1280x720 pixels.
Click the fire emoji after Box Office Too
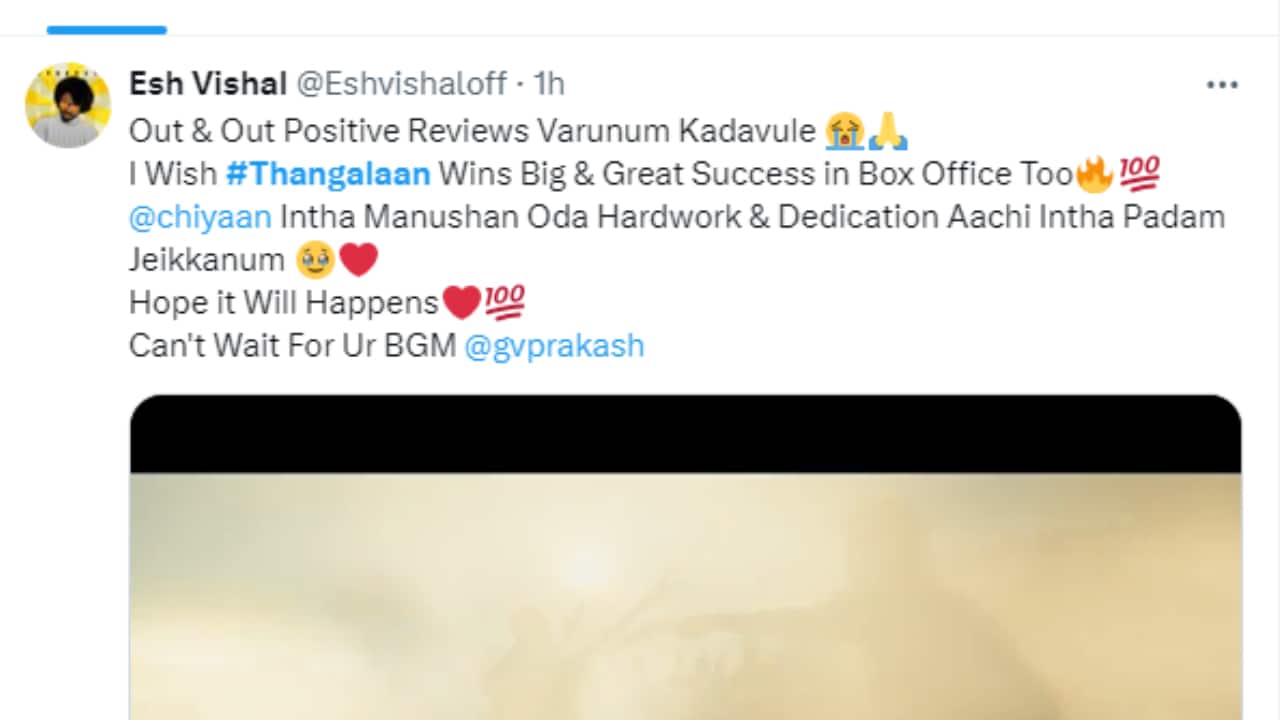click(1095, 174)
